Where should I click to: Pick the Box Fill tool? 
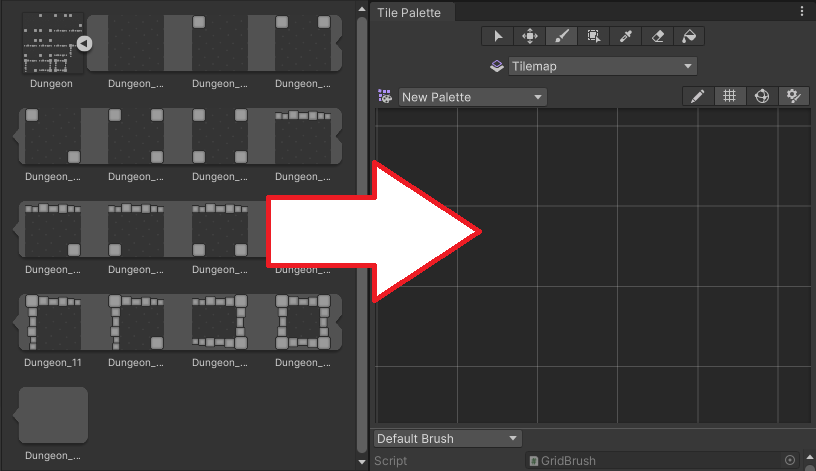pos(593,36)
